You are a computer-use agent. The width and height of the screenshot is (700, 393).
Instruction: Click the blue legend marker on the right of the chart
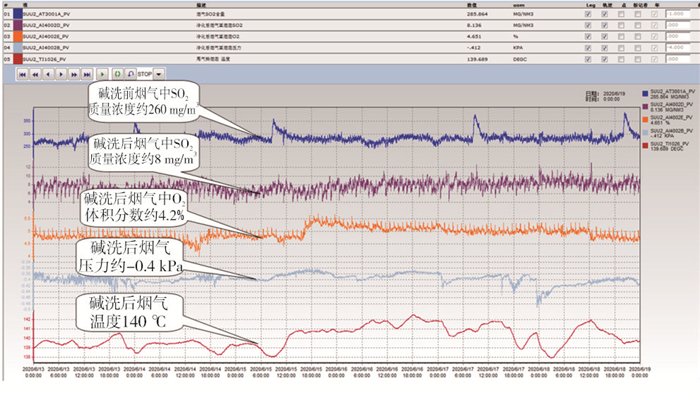[x=645, y=93]
